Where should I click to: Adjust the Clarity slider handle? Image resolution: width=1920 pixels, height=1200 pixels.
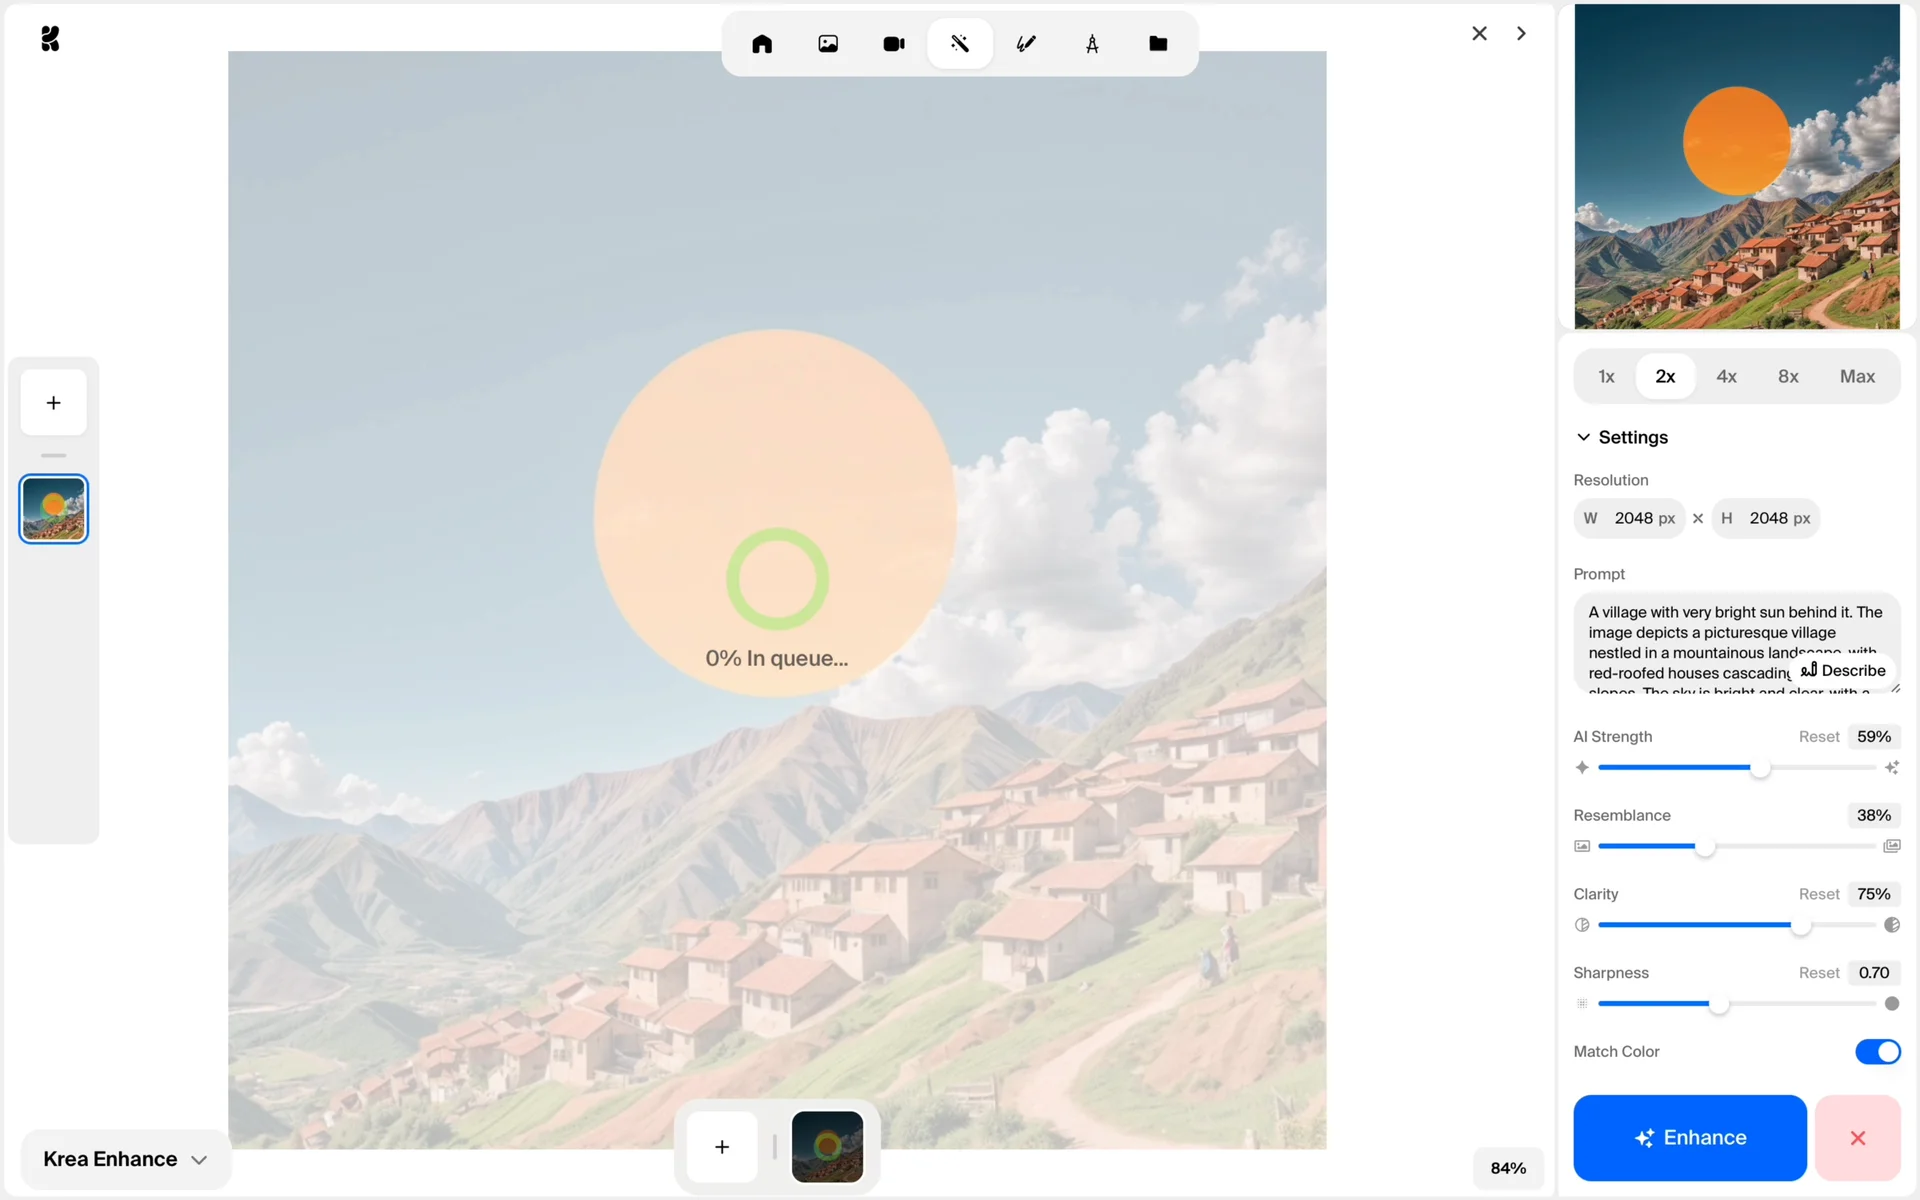1800,925
